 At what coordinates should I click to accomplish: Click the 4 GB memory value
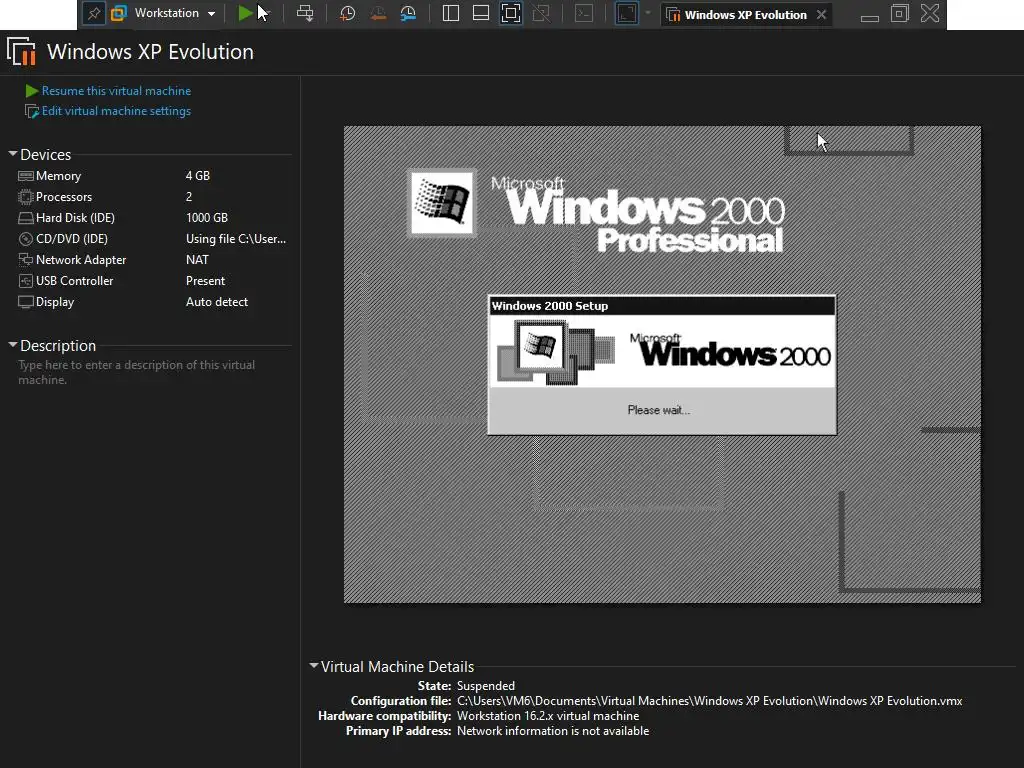(x=198, y=176)
